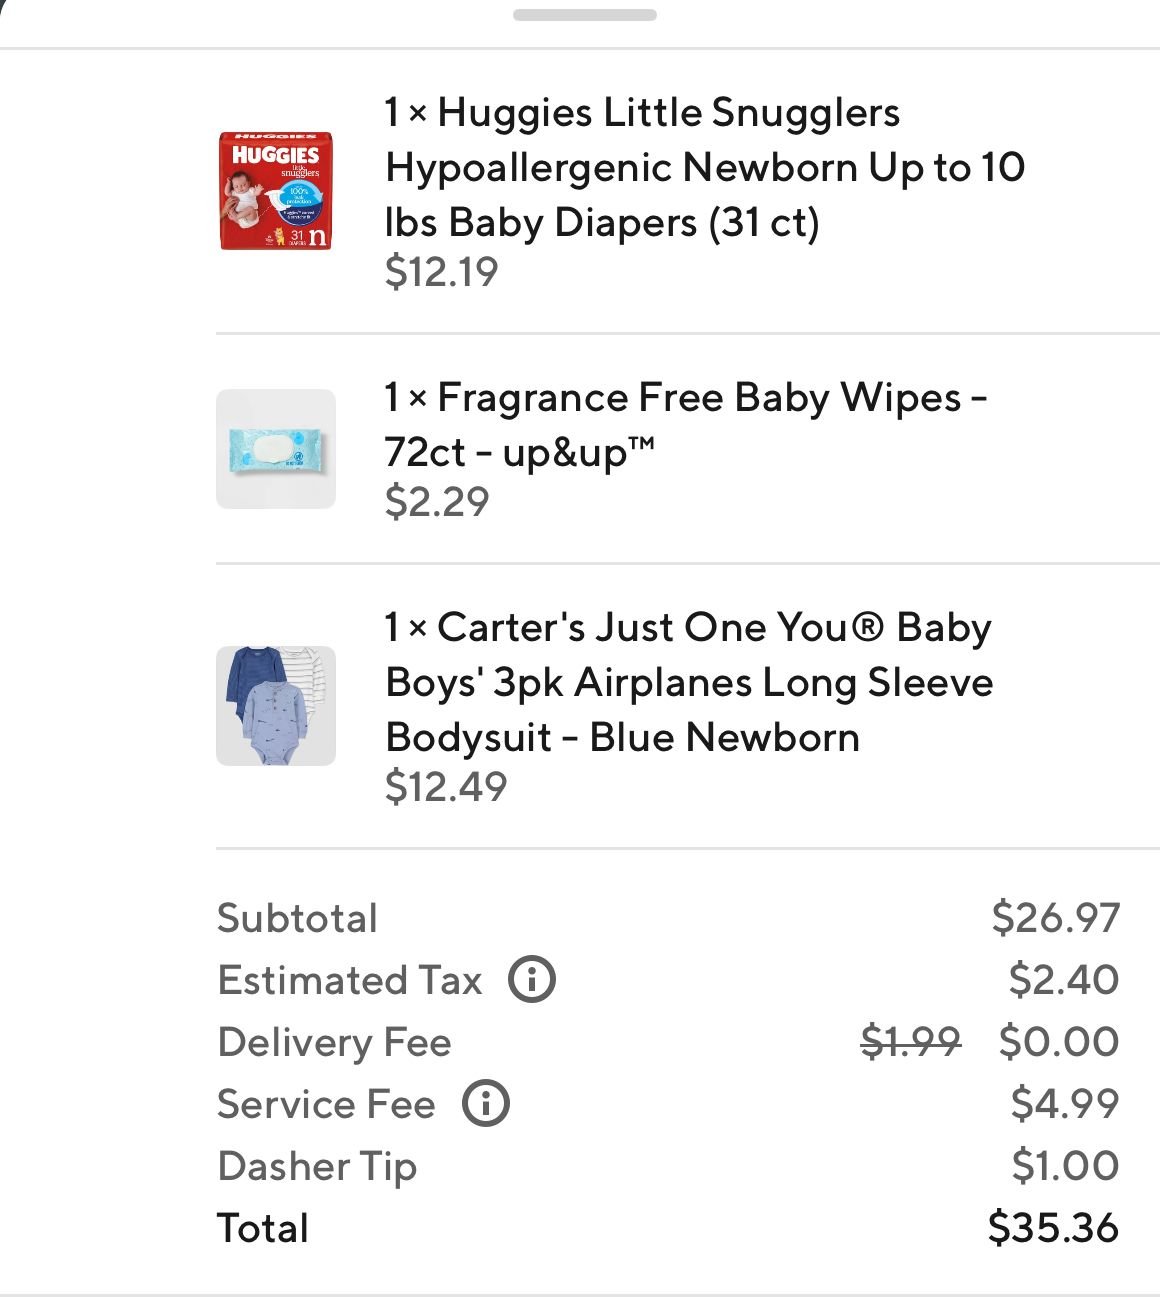Tap the Estimated Tax label text
The height and width of the screenshot is (1297, 1160).
click(x=350, y=980)
